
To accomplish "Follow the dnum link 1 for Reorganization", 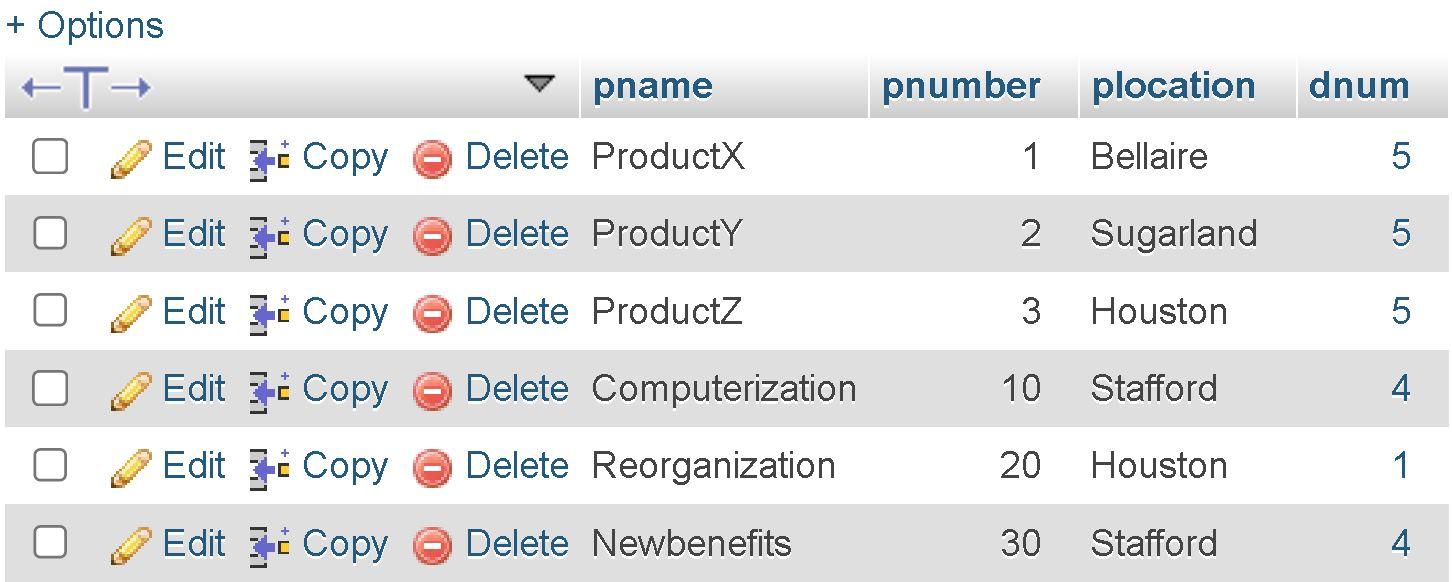I will coord(1401,465).
